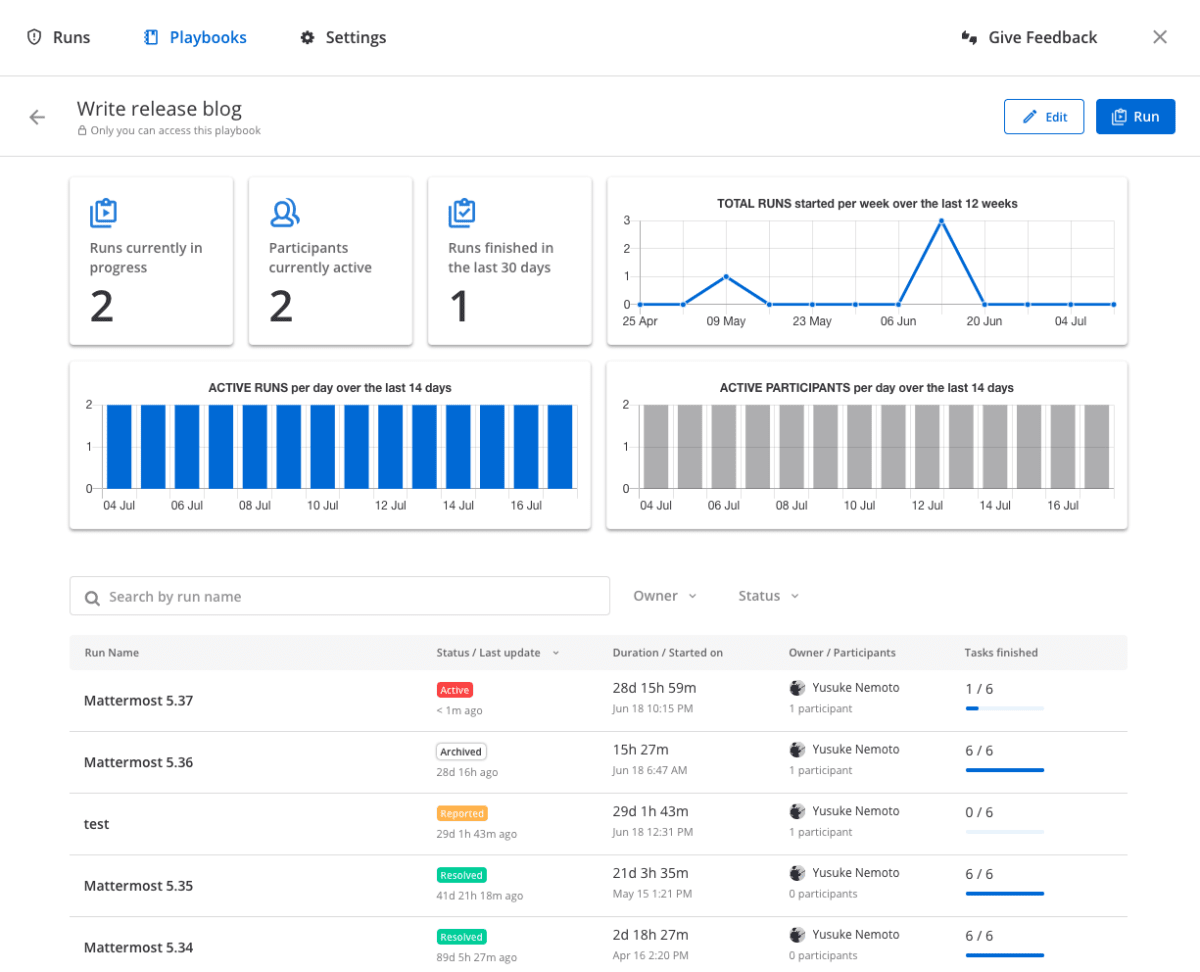This screenshot has width=1200, height=972.
Task: Click the Runs currently in progress icon
Action: (104, 212)
